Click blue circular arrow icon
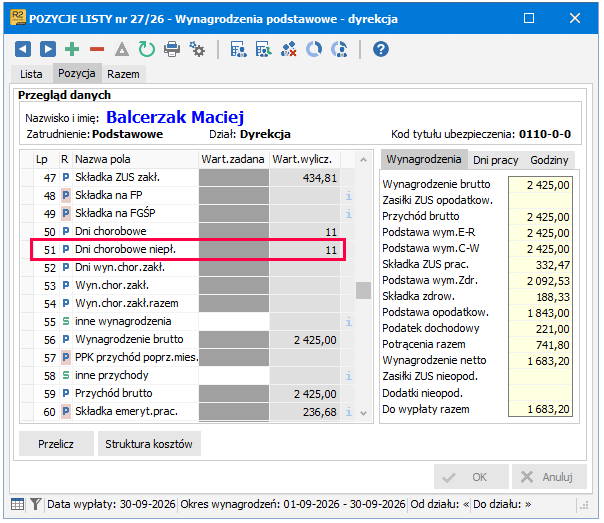604x523 pixels. coord(314,49)
